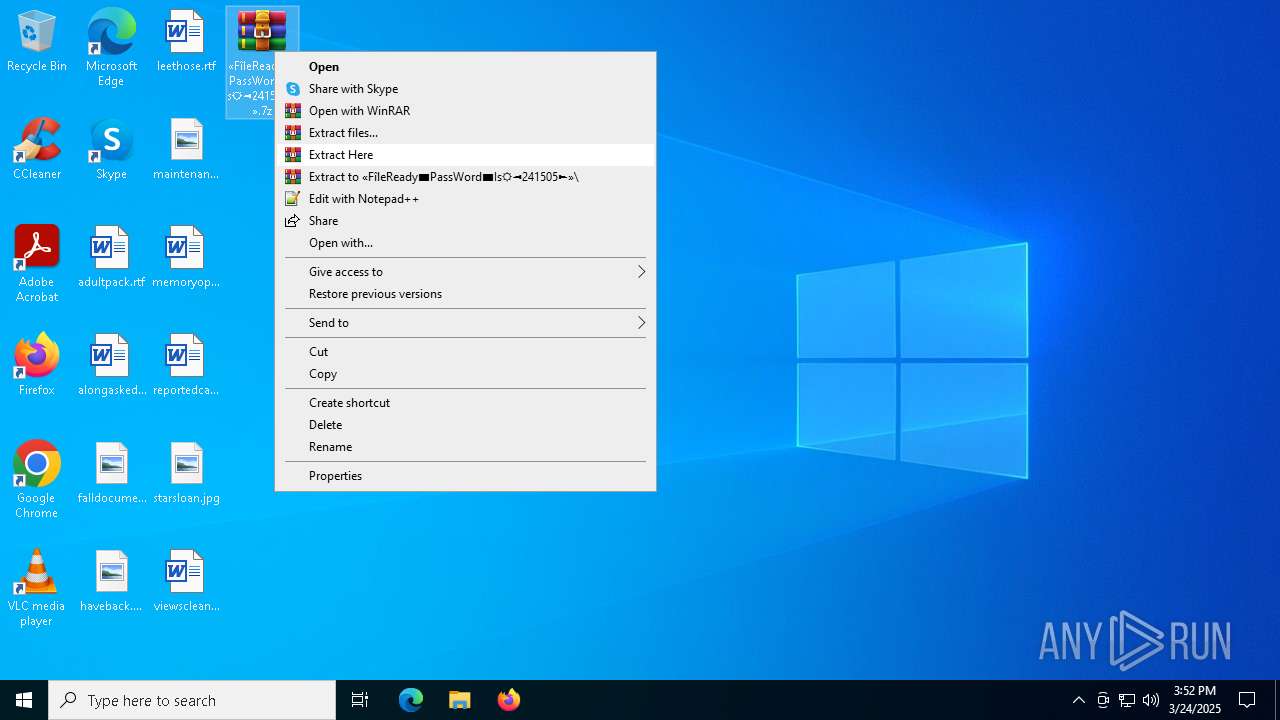Select the reportedca... document icon
1280x720 pixels.
[x=186, y=366]
